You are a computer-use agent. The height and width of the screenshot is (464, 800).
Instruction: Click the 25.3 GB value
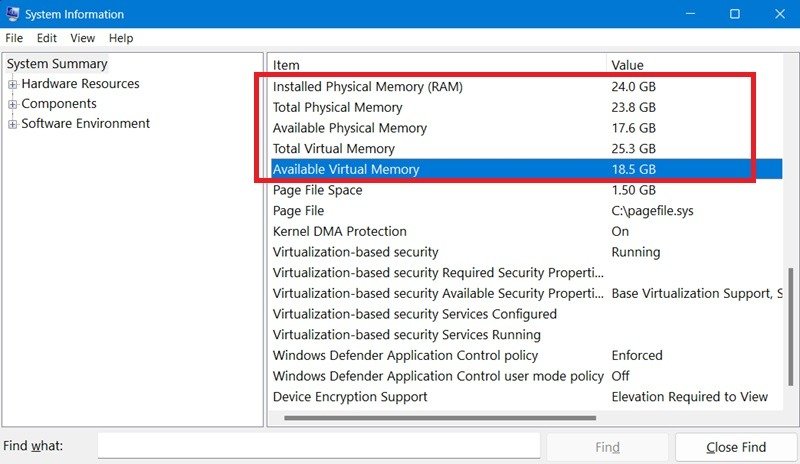tap(634, 149)
